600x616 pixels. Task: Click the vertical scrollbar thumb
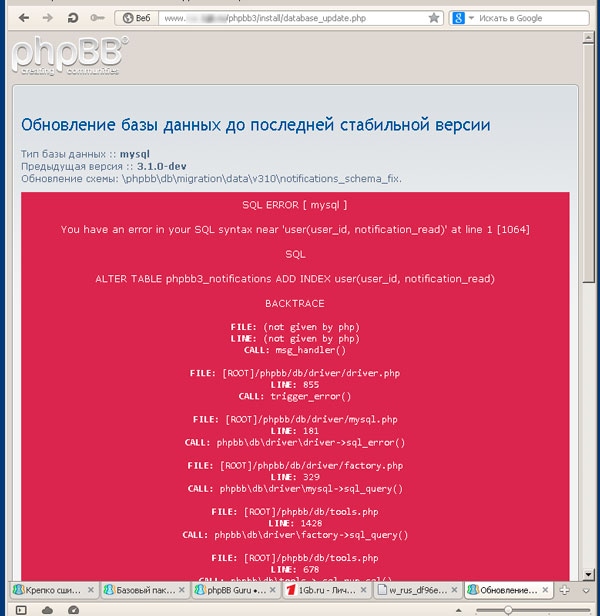588,163
